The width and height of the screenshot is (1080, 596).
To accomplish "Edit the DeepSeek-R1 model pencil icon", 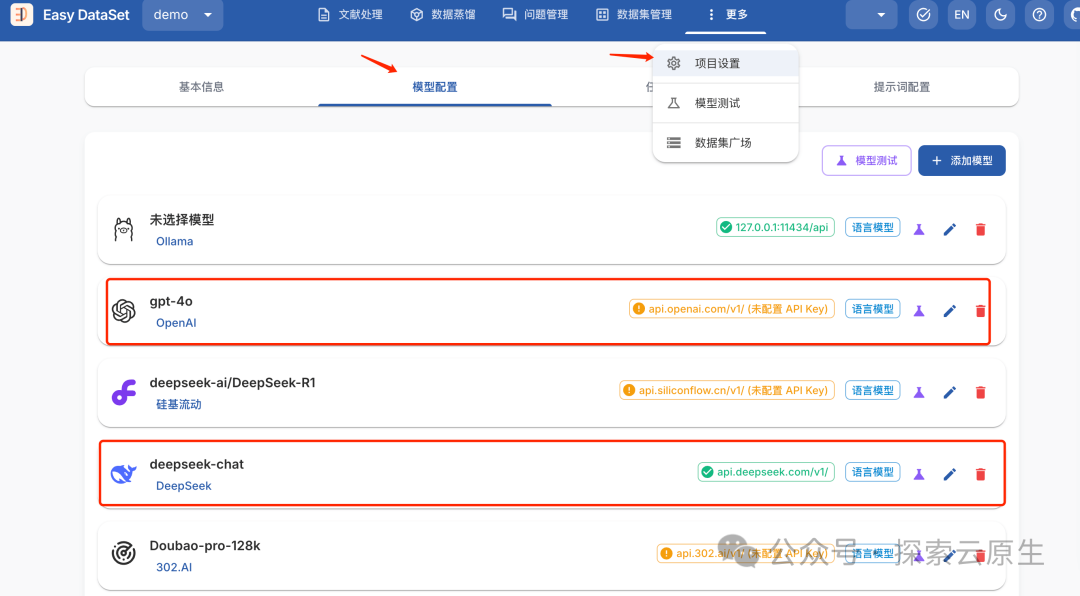I will pyautogui.click(x=950, y=392).
